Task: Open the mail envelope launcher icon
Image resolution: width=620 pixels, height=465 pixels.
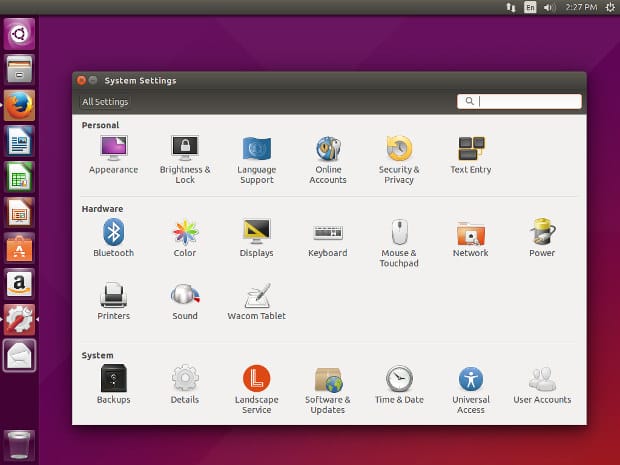Action: click(19, 355)
